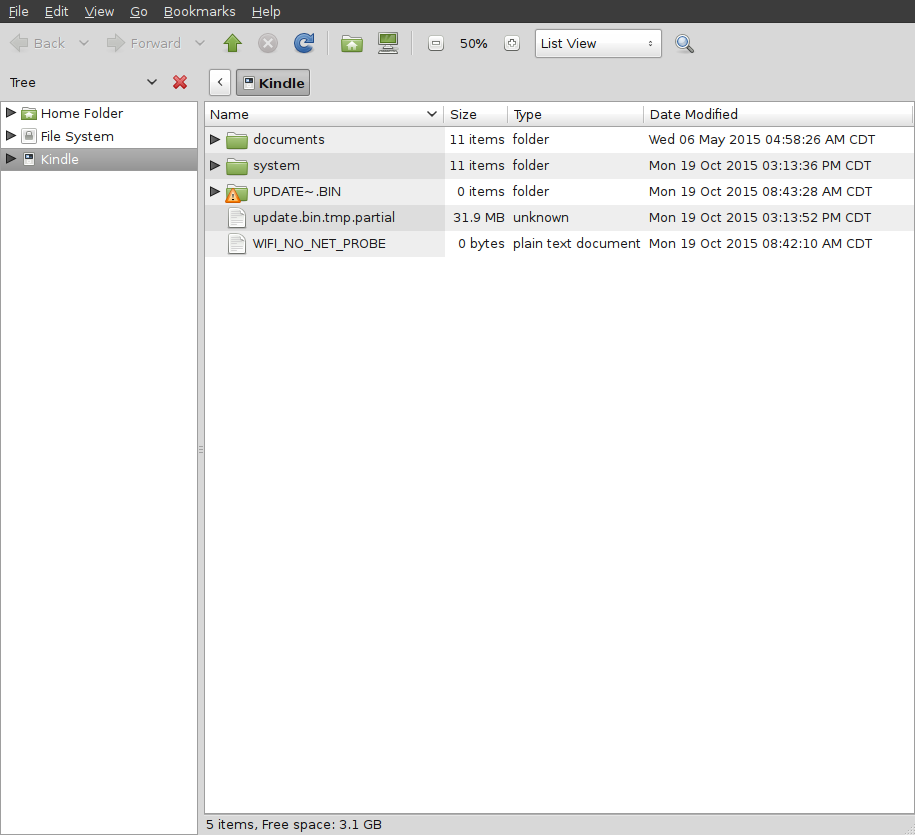The height and width of the screenshot is (835, 915).
Task: Go up to the parent folder
Action: click(232, 43)
